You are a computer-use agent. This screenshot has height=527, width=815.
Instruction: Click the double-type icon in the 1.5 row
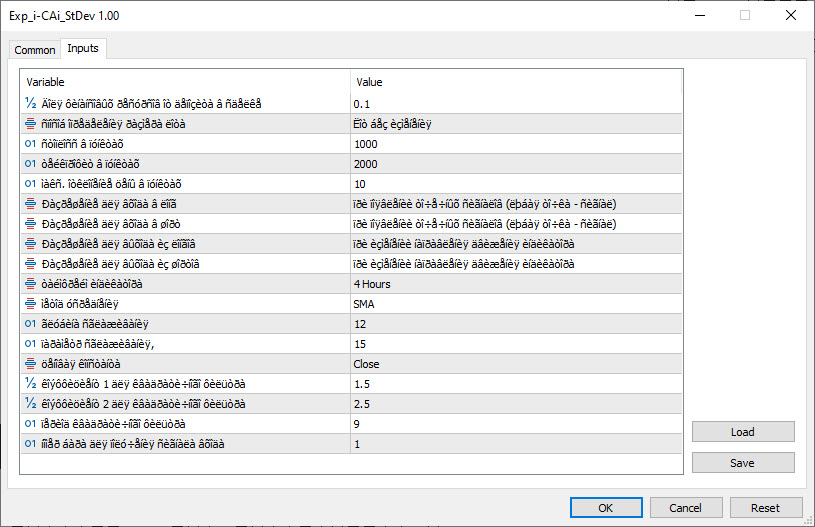click(x=30, y=384)
